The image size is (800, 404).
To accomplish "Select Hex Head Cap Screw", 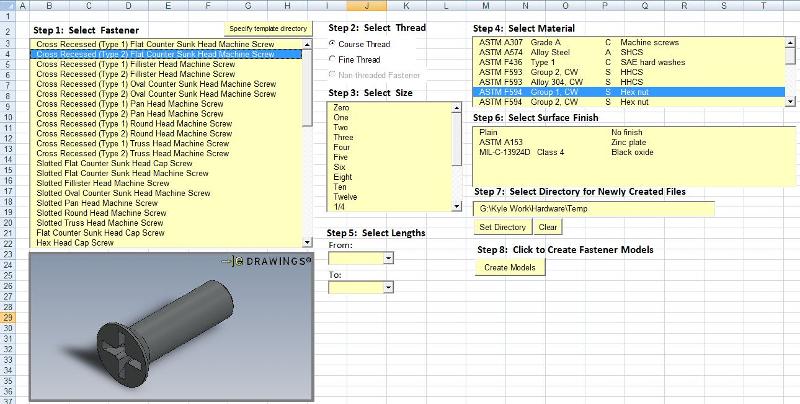I will click(x=166, y=243).
